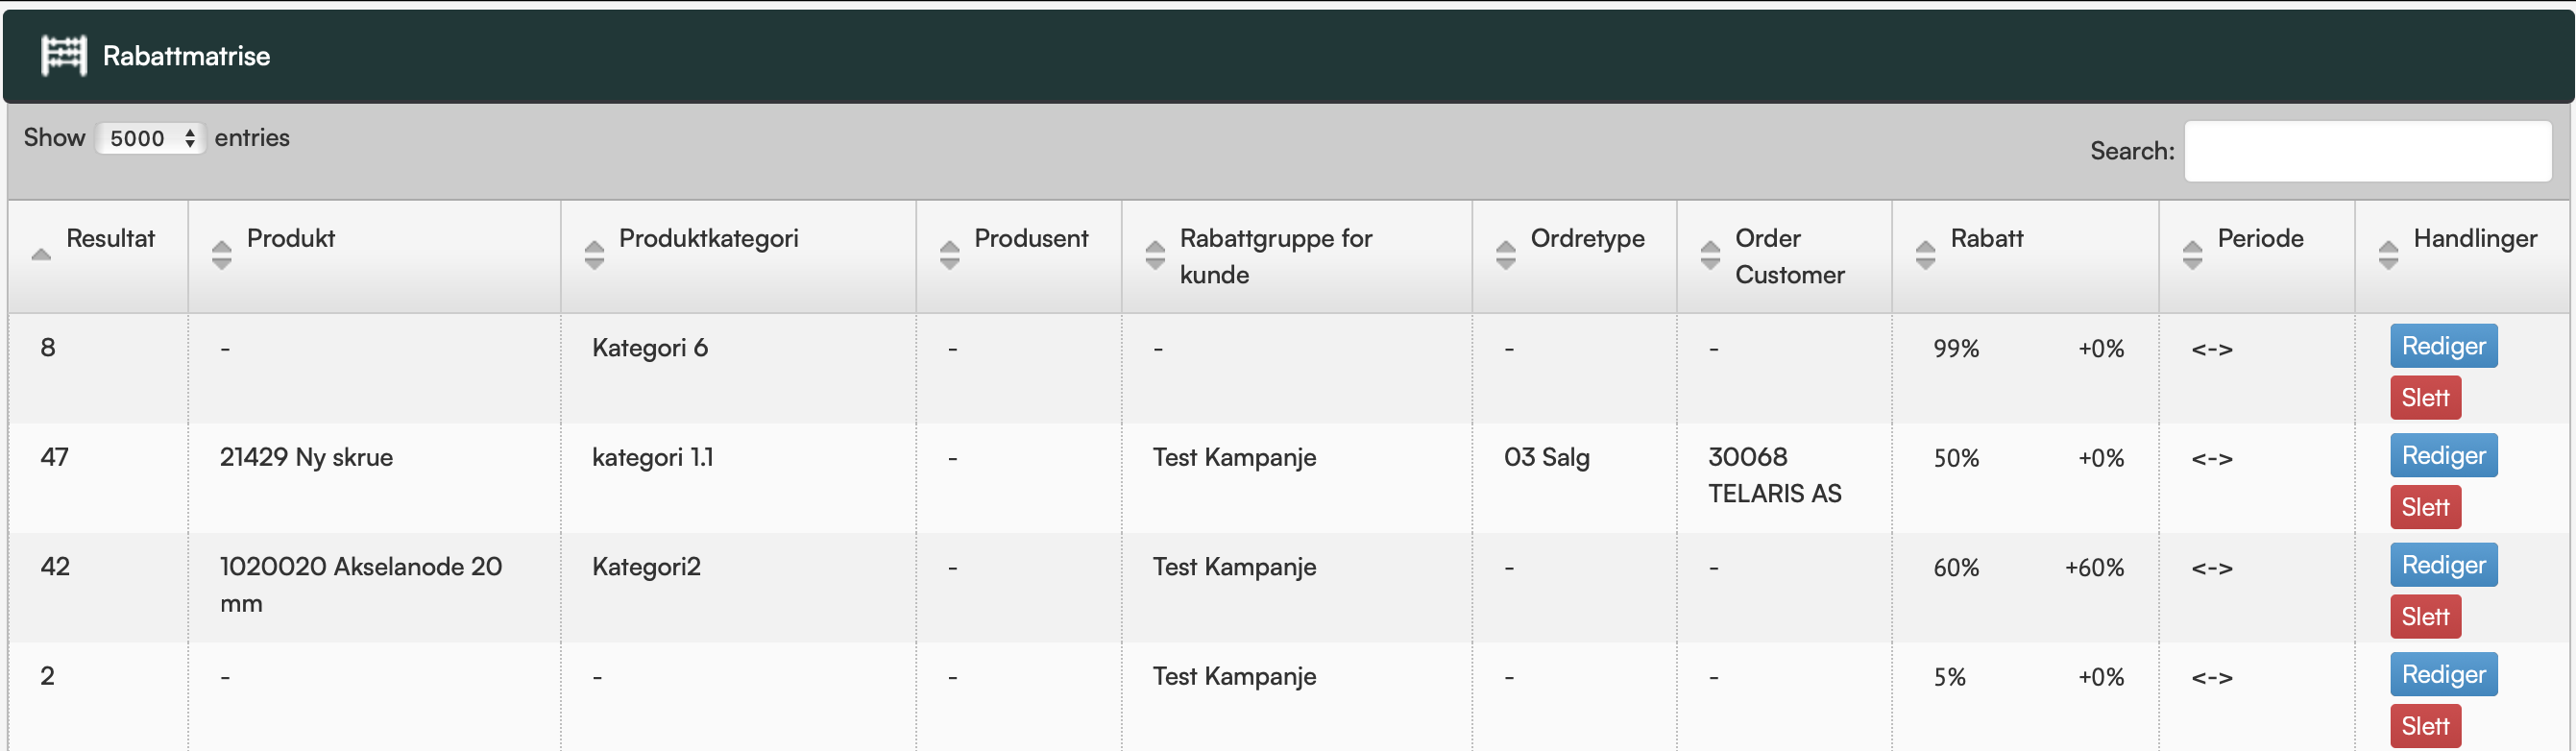Sort by Resultat column arrow
Image resolution: width=2576 pixels, height=751 pixels.
[41, 255]
